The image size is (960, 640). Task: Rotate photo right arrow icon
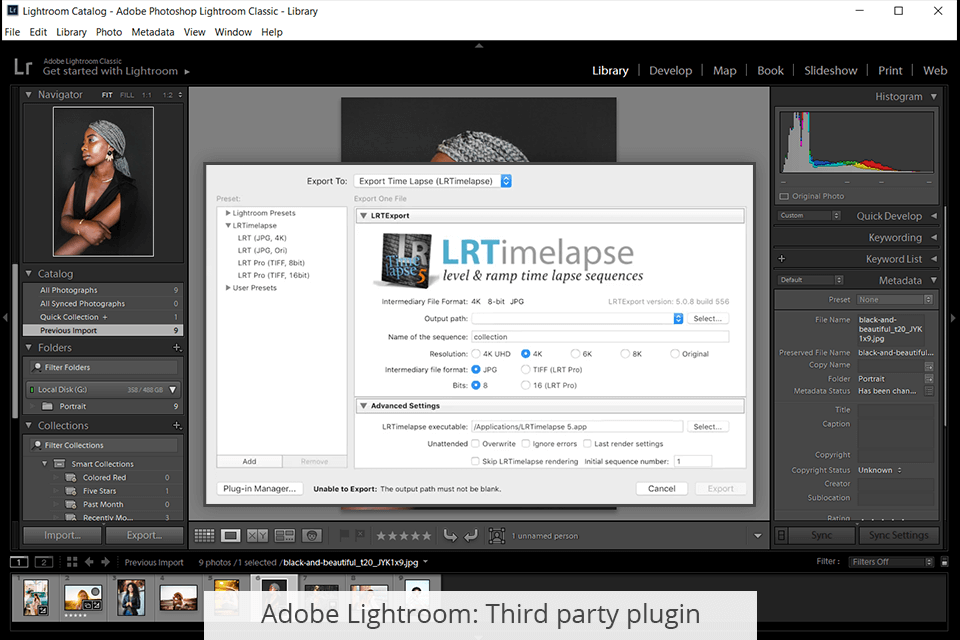pyautogui.click(x=471, y=536)
